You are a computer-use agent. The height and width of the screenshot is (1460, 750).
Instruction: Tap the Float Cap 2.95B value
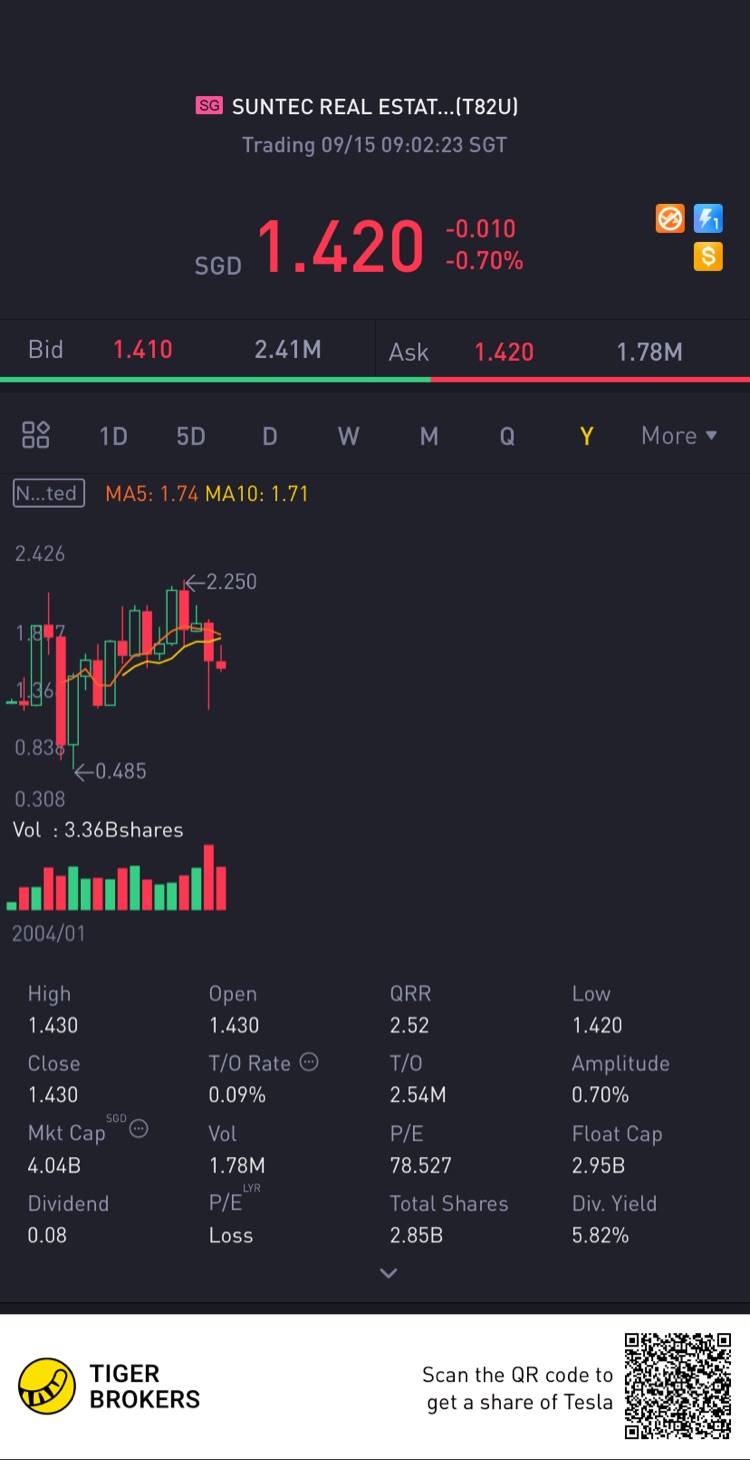point(598,1165)
